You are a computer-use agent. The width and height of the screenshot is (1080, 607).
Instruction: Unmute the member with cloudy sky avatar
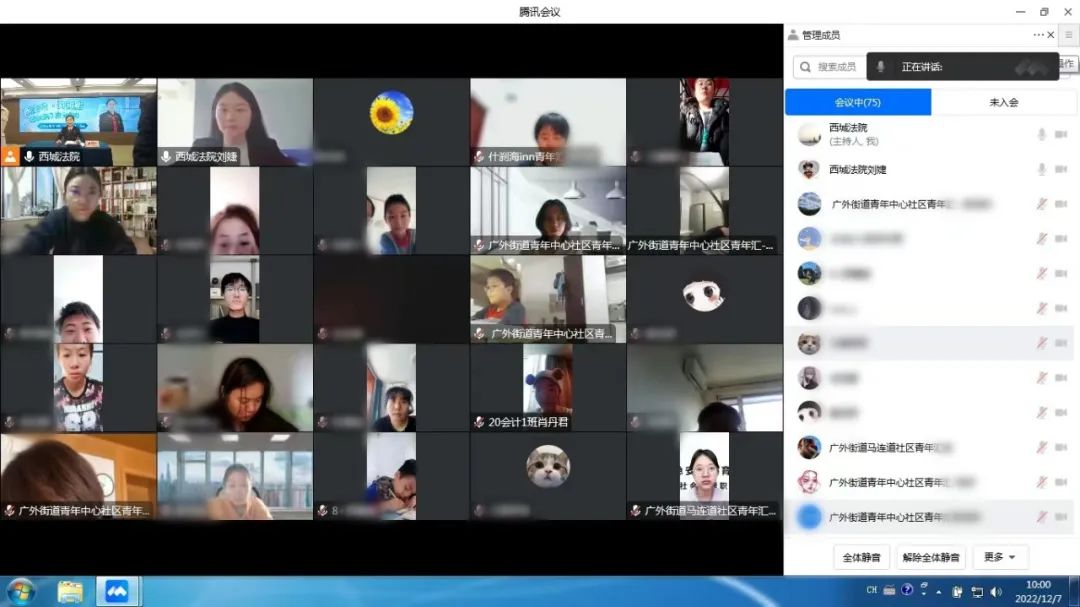(x=1041, y=204)
